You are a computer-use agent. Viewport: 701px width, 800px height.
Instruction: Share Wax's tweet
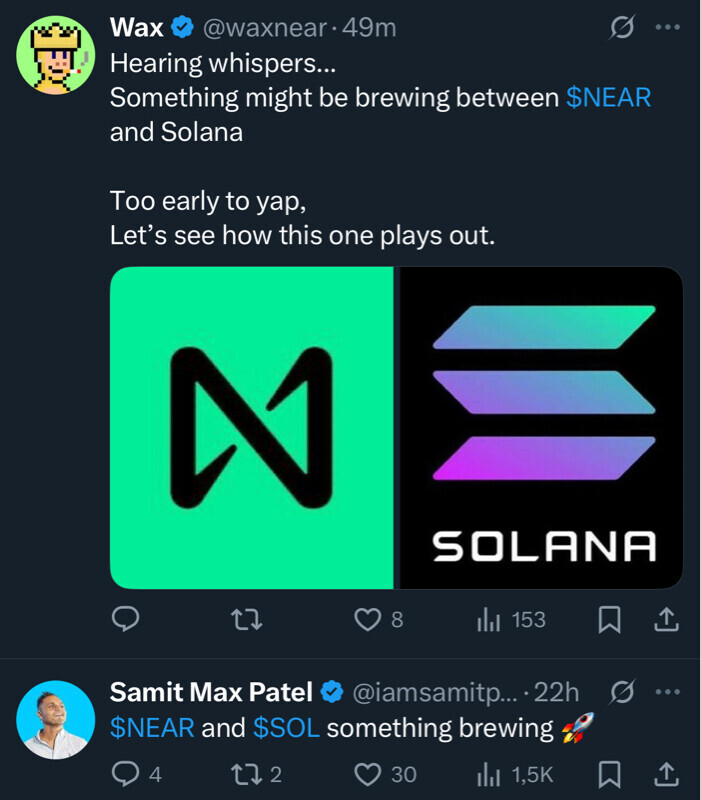tap(665, 621)
